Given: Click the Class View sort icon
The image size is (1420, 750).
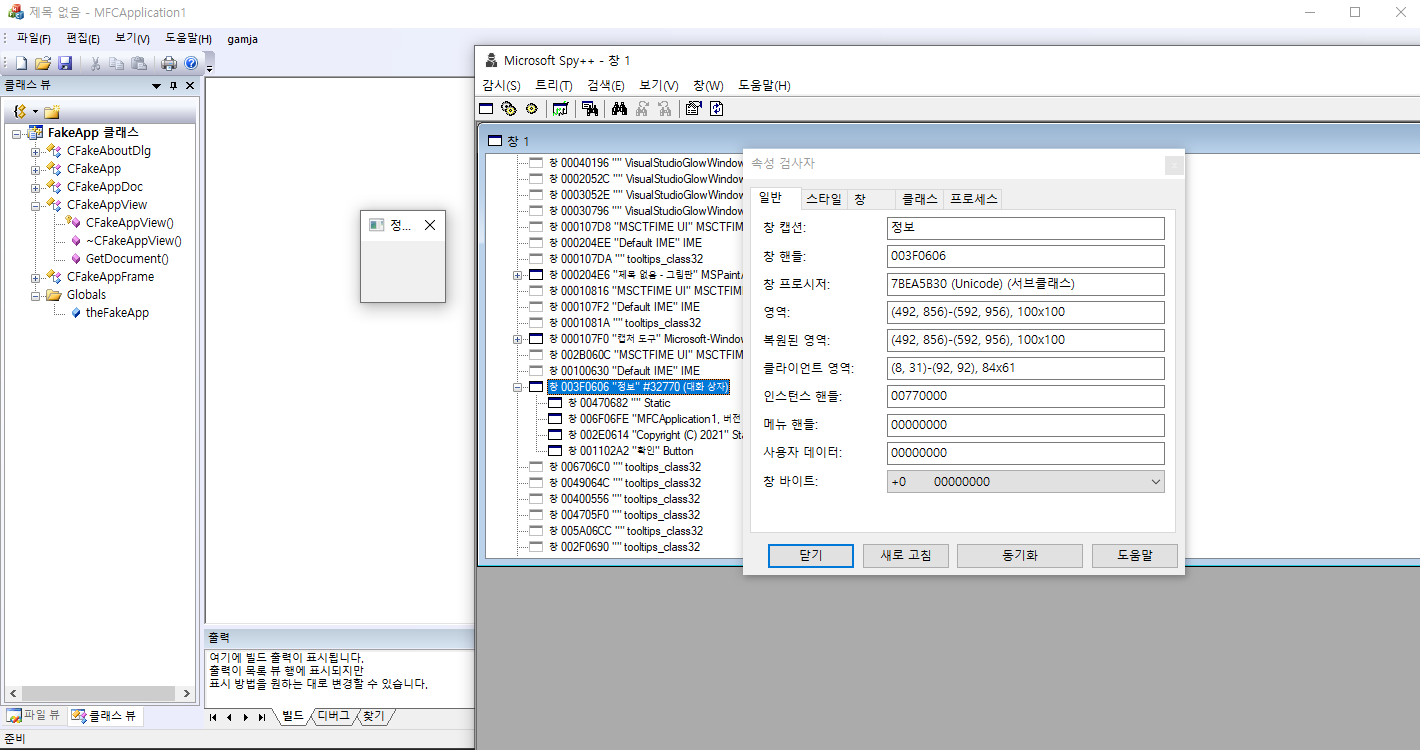Looking at the screenshot, I should coord(20,111).
